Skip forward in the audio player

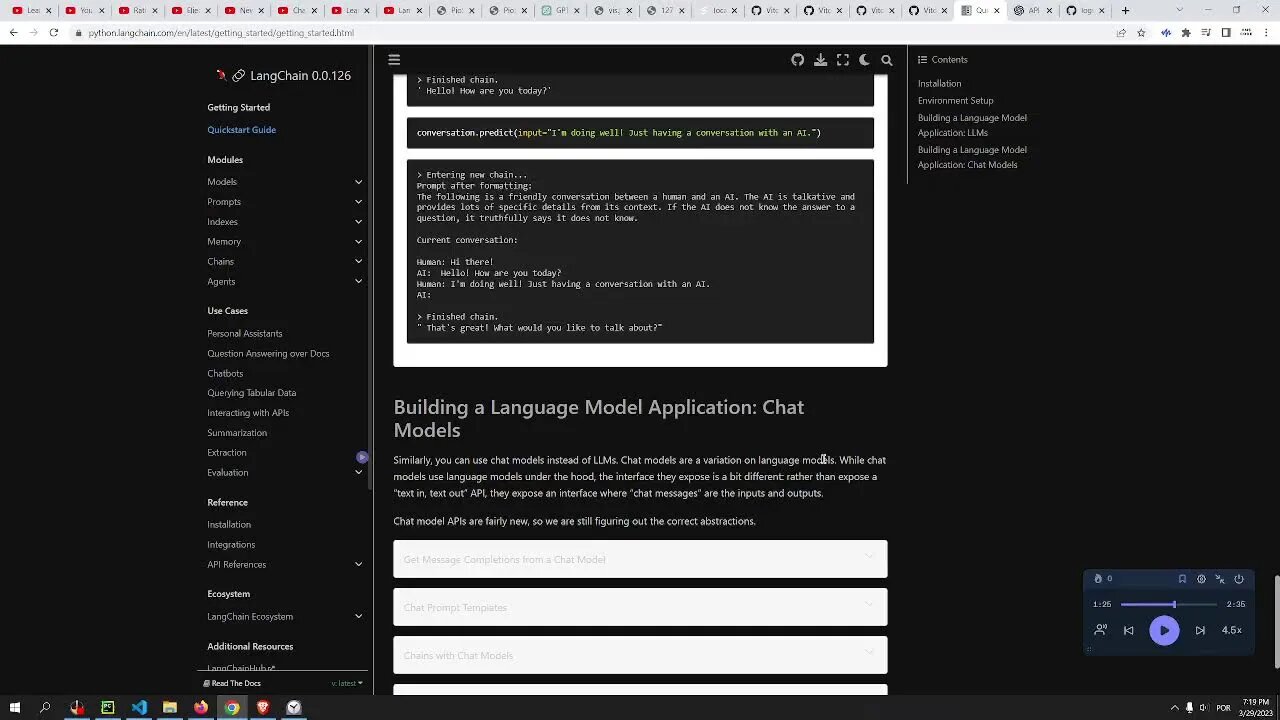pyautogui.click(x=1200, y=630)
